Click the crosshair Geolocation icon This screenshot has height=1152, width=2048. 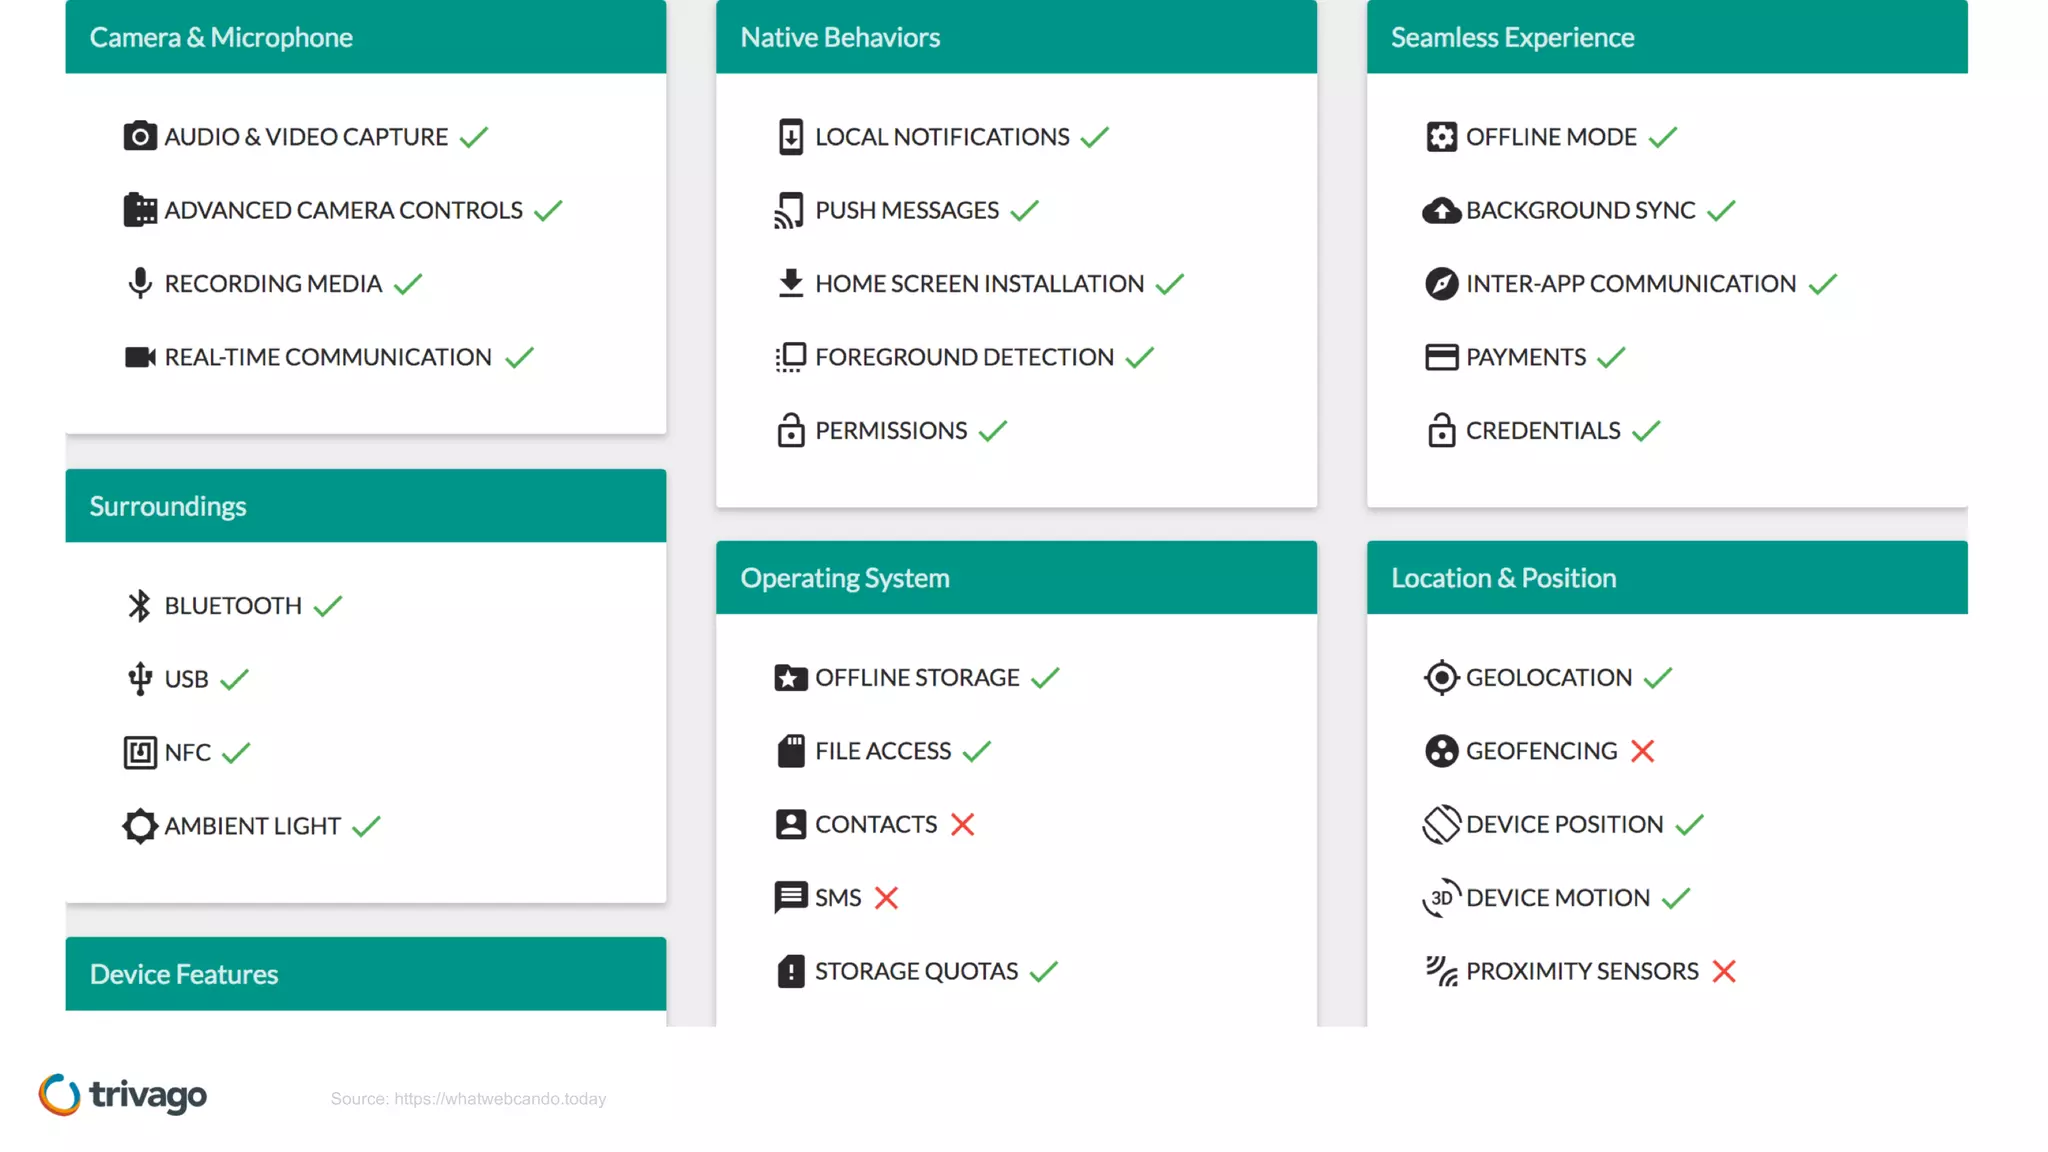1441,677
